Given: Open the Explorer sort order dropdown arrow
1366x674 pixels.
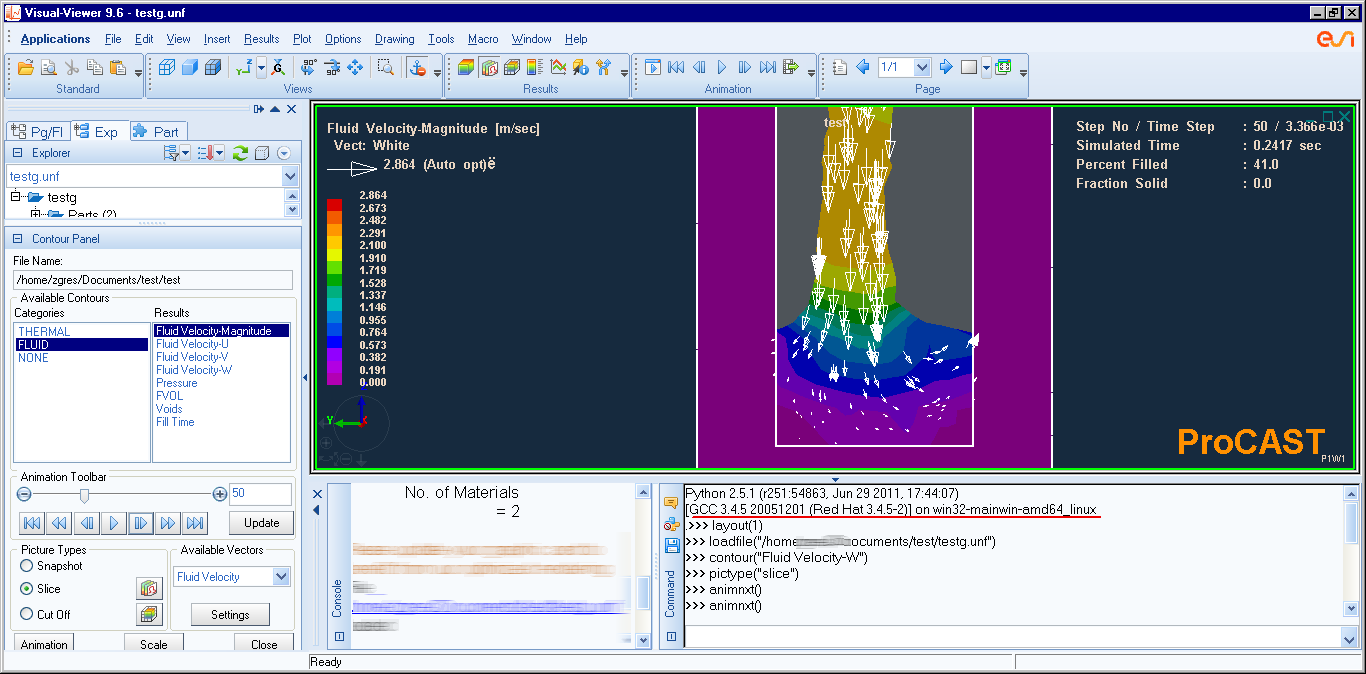Looking at the screenshot, I should click(219, 153).
